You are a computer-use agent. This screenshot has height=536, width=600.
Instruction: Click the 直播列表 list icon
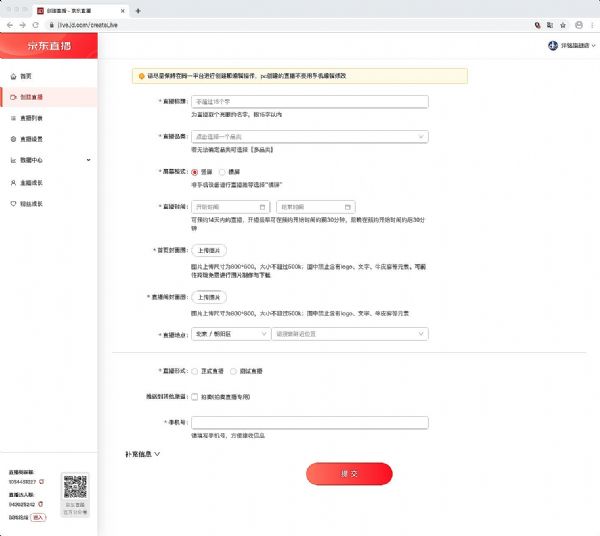[x=12, y=118]
